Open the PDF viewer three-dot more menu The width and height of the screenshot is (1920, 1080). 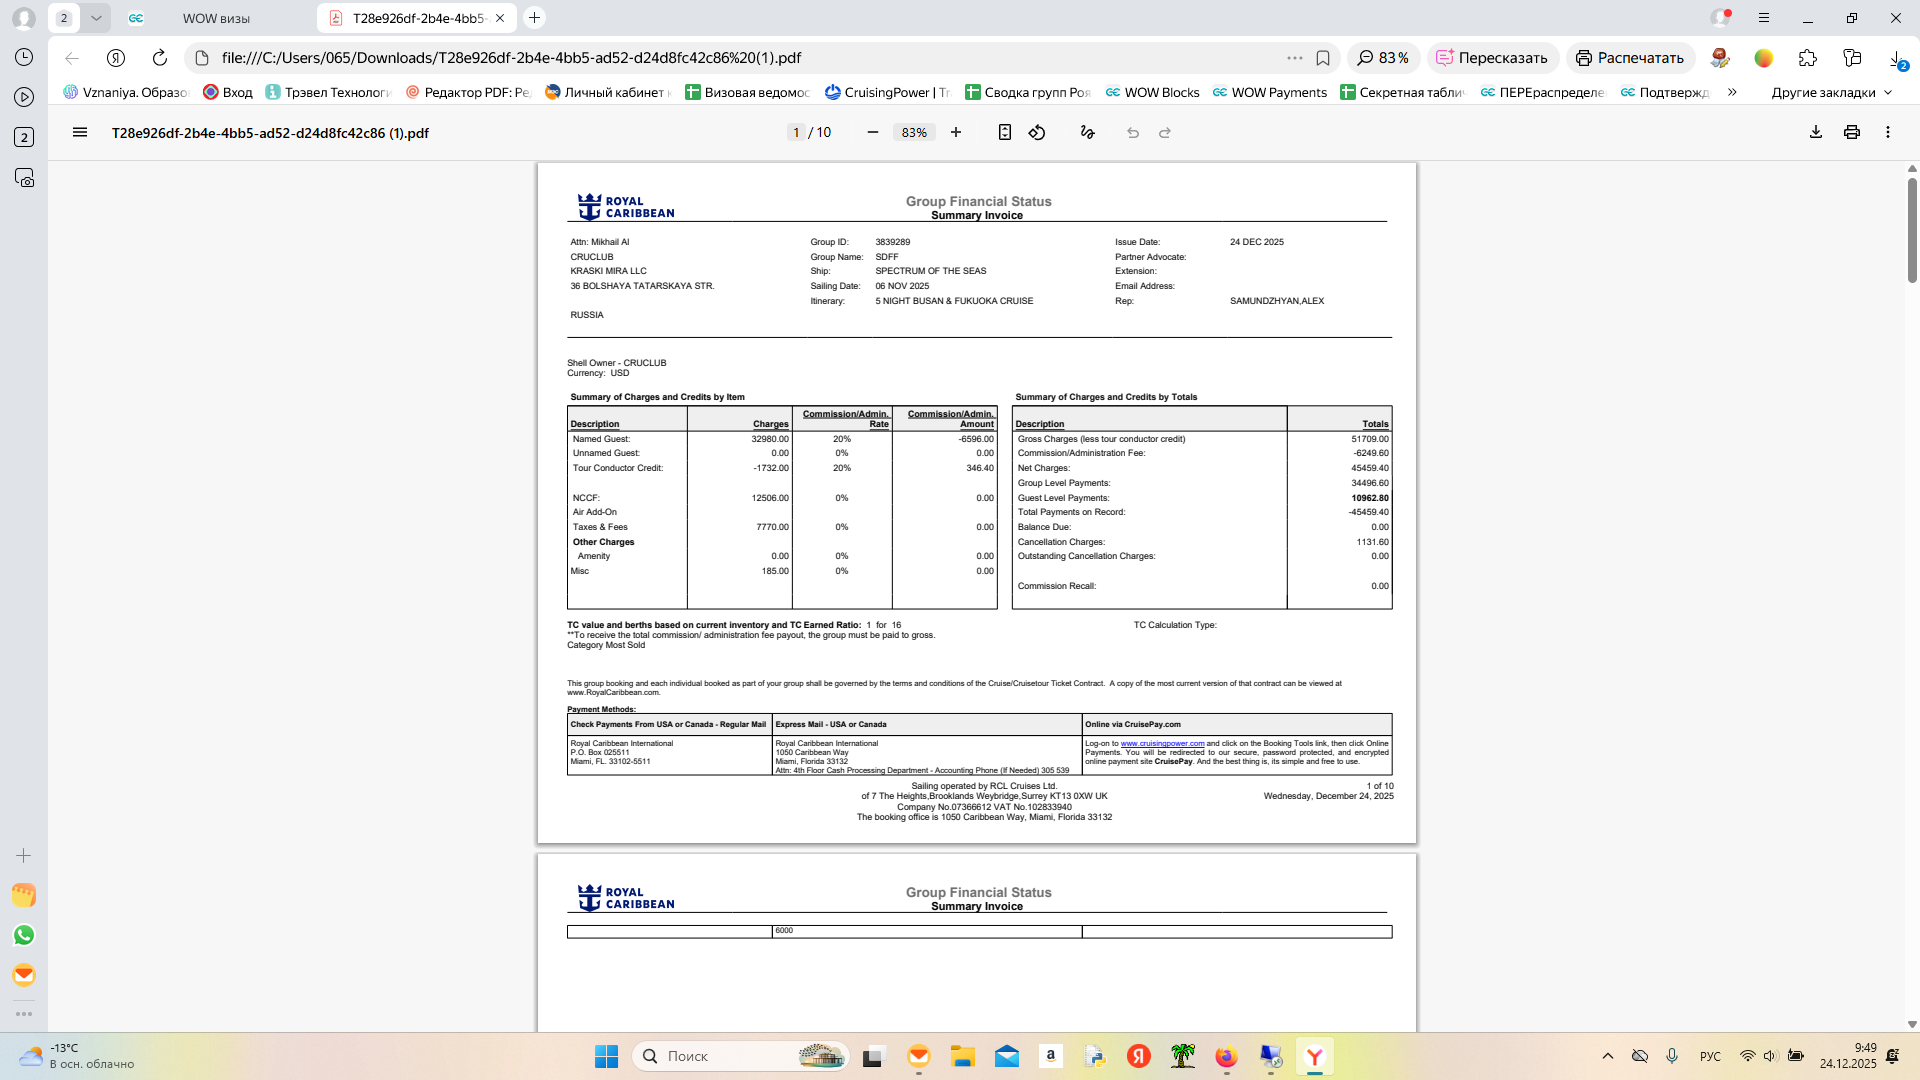[1888, 132]
